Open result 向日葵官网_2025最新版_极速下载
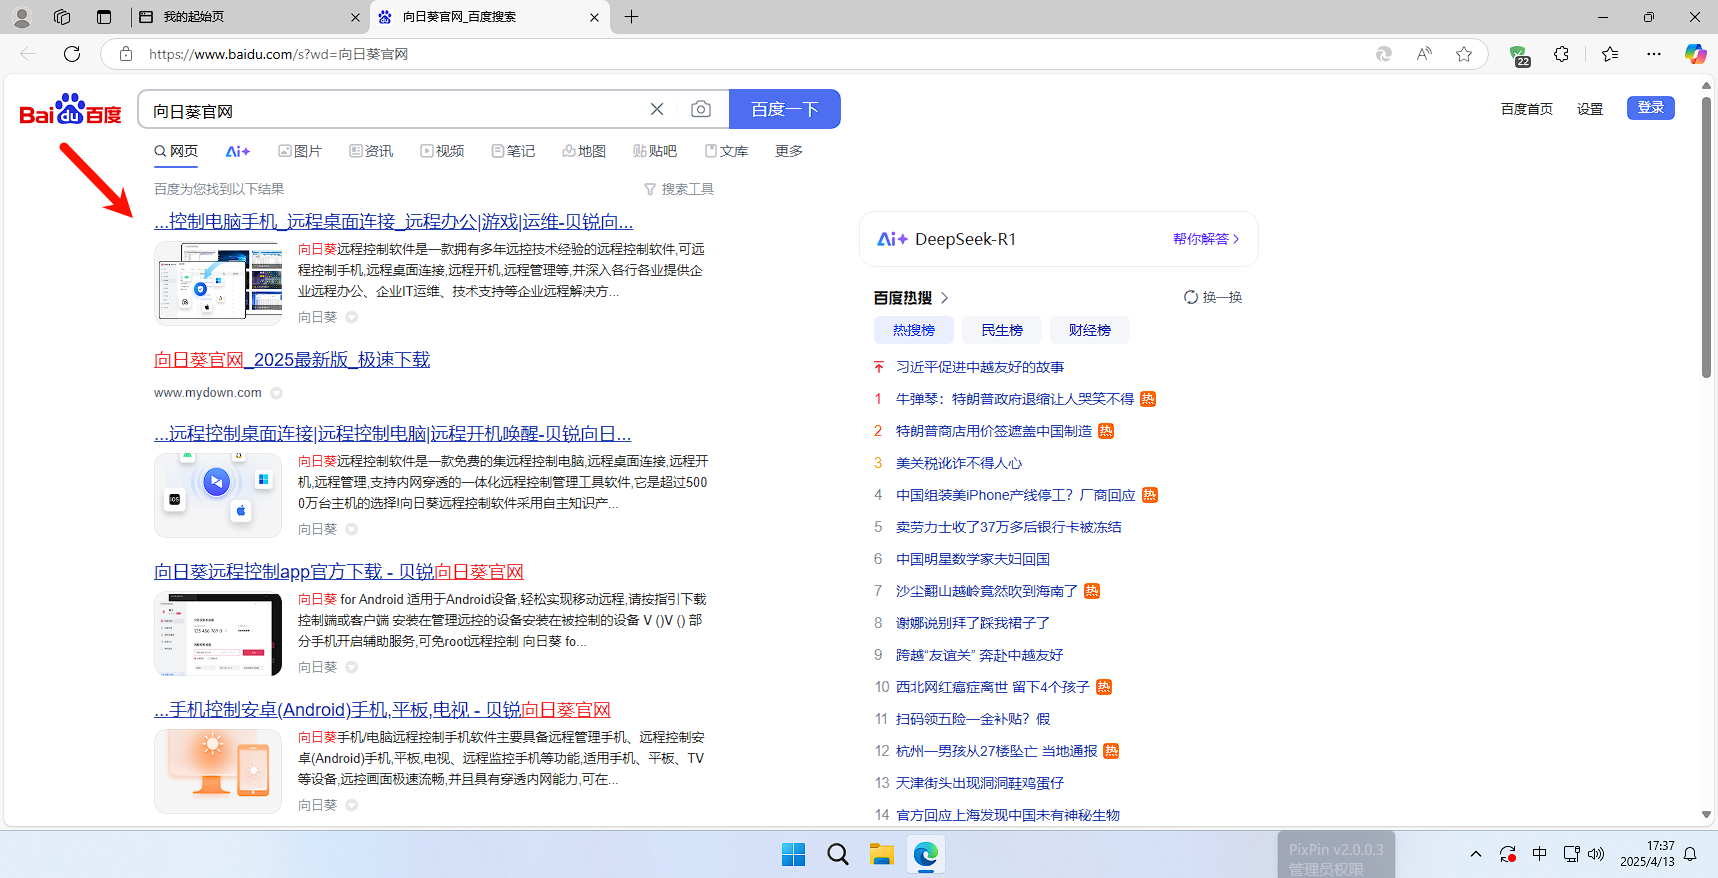Screen dimensions: 1718x878 pyautogui.click(x=292, y=359)
